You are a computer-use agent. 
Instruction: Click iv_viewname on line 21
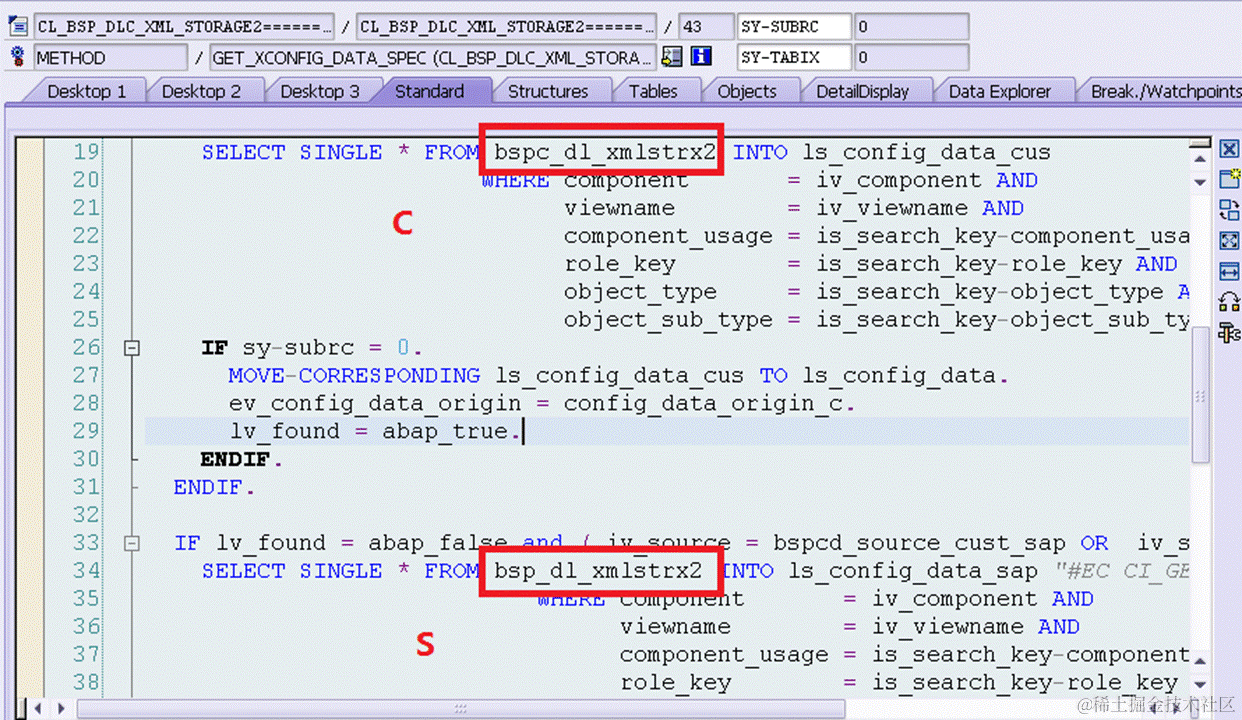892,208
